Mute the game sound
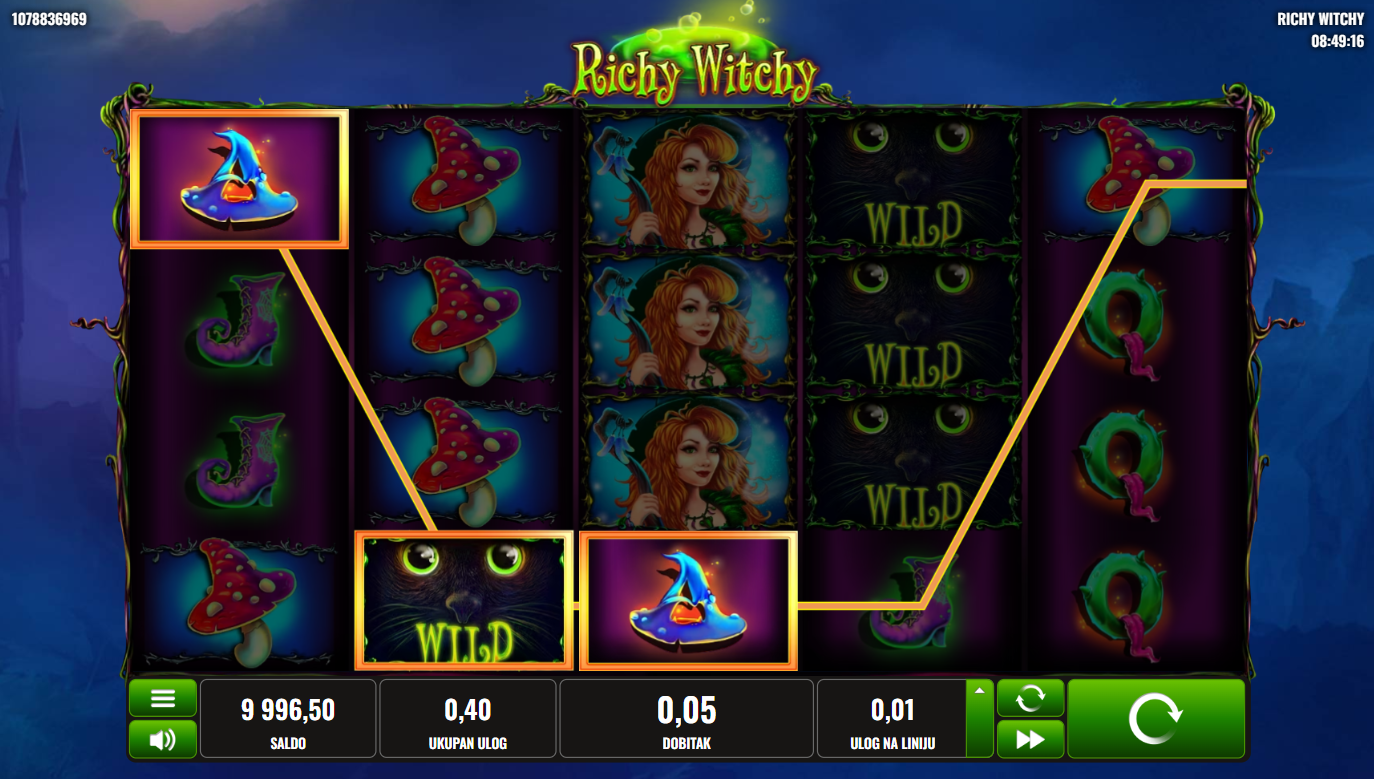Image resolution: width=1374 pixels, height=779 pixels. tap(163, 739)
